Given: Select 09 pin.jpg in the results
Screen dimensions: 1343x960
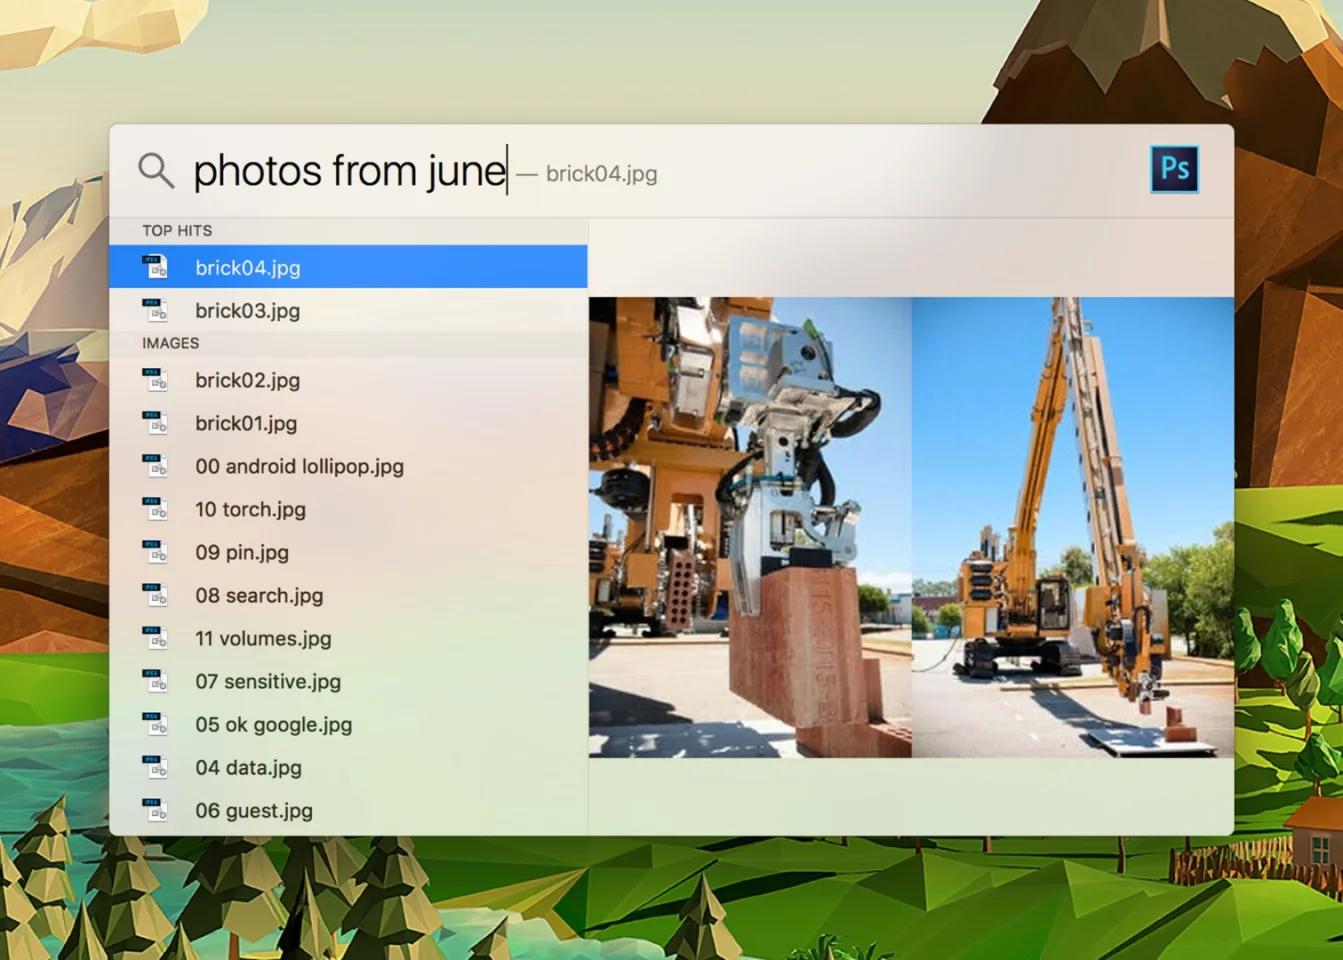Looking at the screenshot, I should click(x=241, y=552).
